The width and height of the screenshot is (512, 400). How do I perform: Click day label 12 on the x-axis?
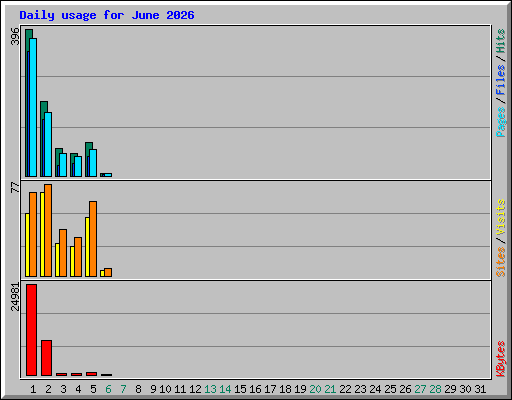coord(195,389)
